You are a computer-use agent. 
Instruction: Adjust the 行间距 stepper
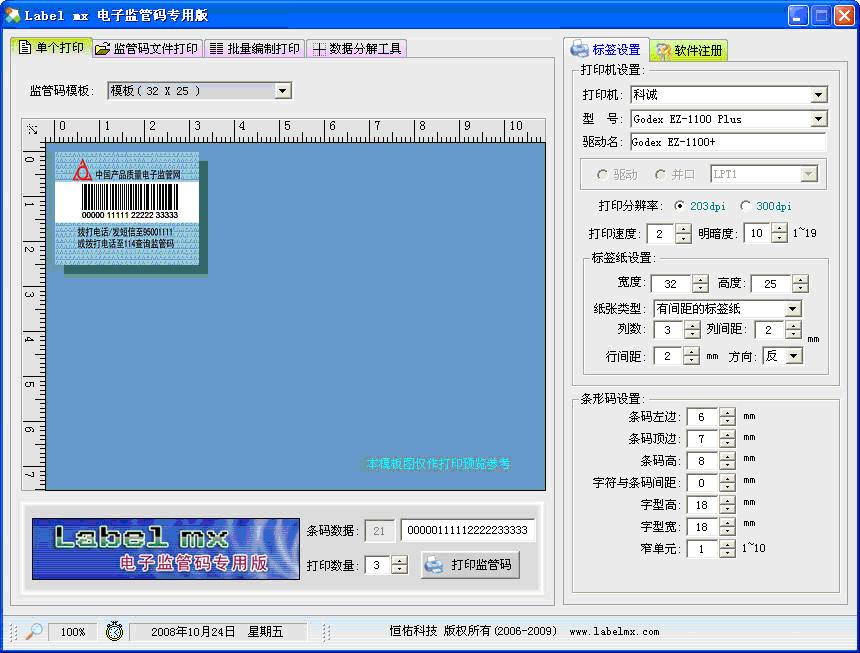691,356
